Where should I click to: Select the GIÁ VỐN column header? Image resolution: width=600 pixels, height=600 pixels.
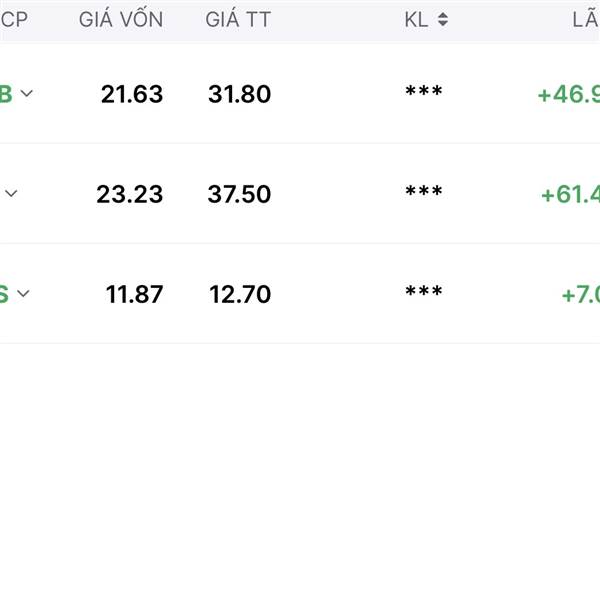[121, 18]
